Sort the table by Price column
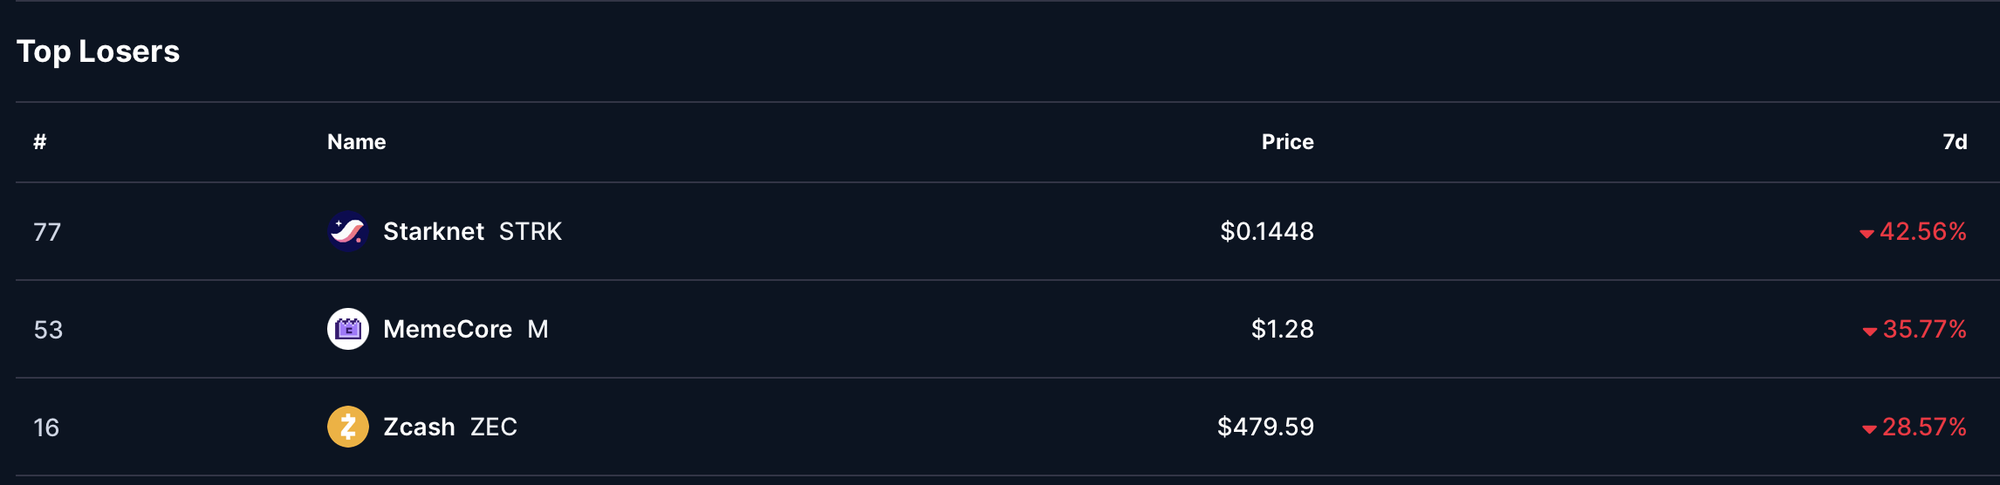This screenshot has height=485, width=2000. tap(1287, 142)
